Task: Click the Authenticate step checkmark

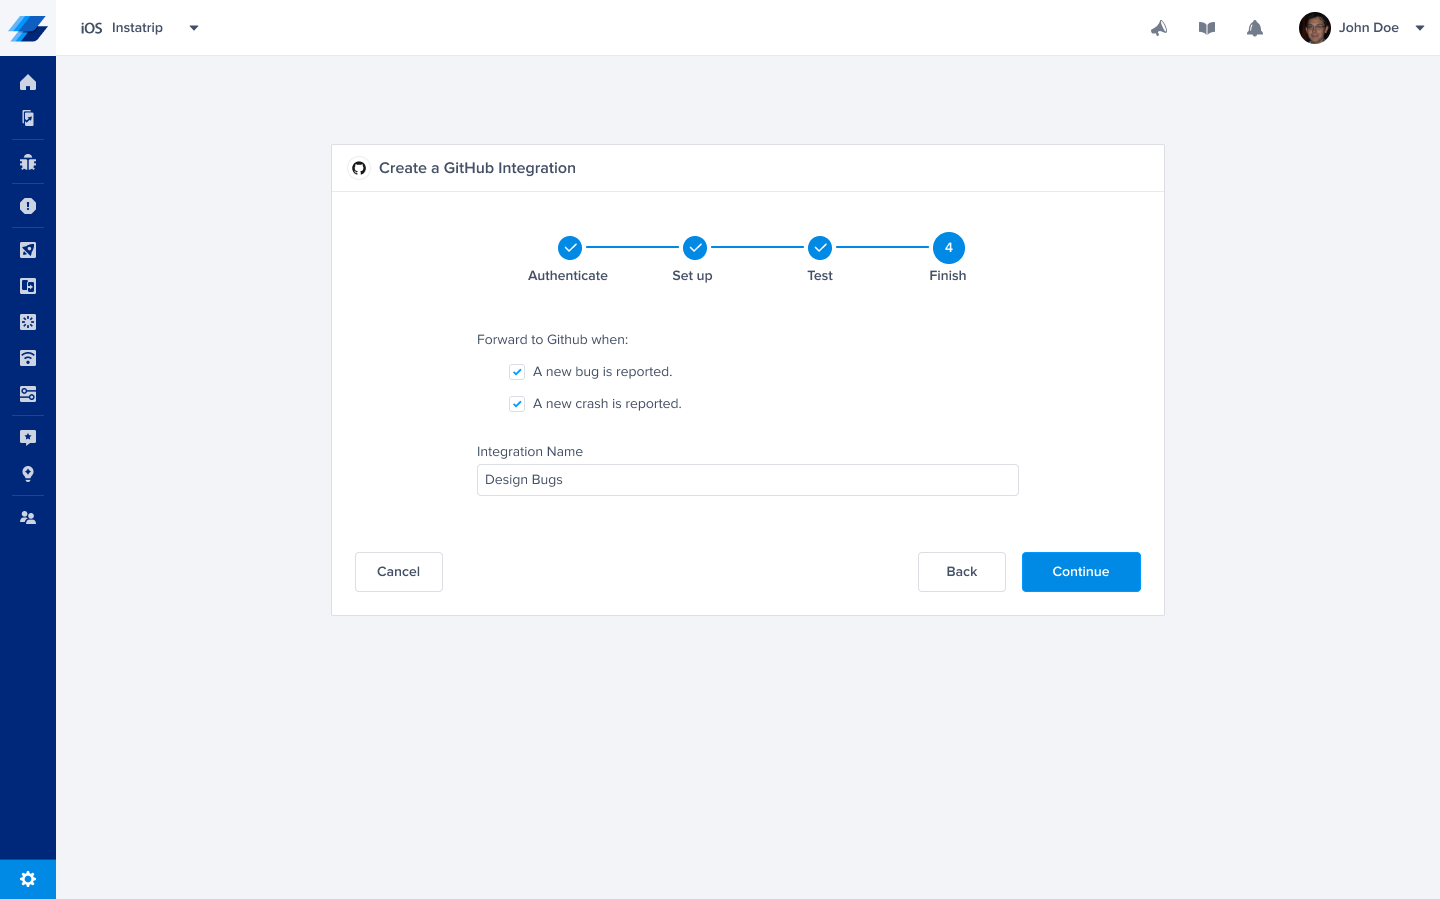Action: coord(570,247)
